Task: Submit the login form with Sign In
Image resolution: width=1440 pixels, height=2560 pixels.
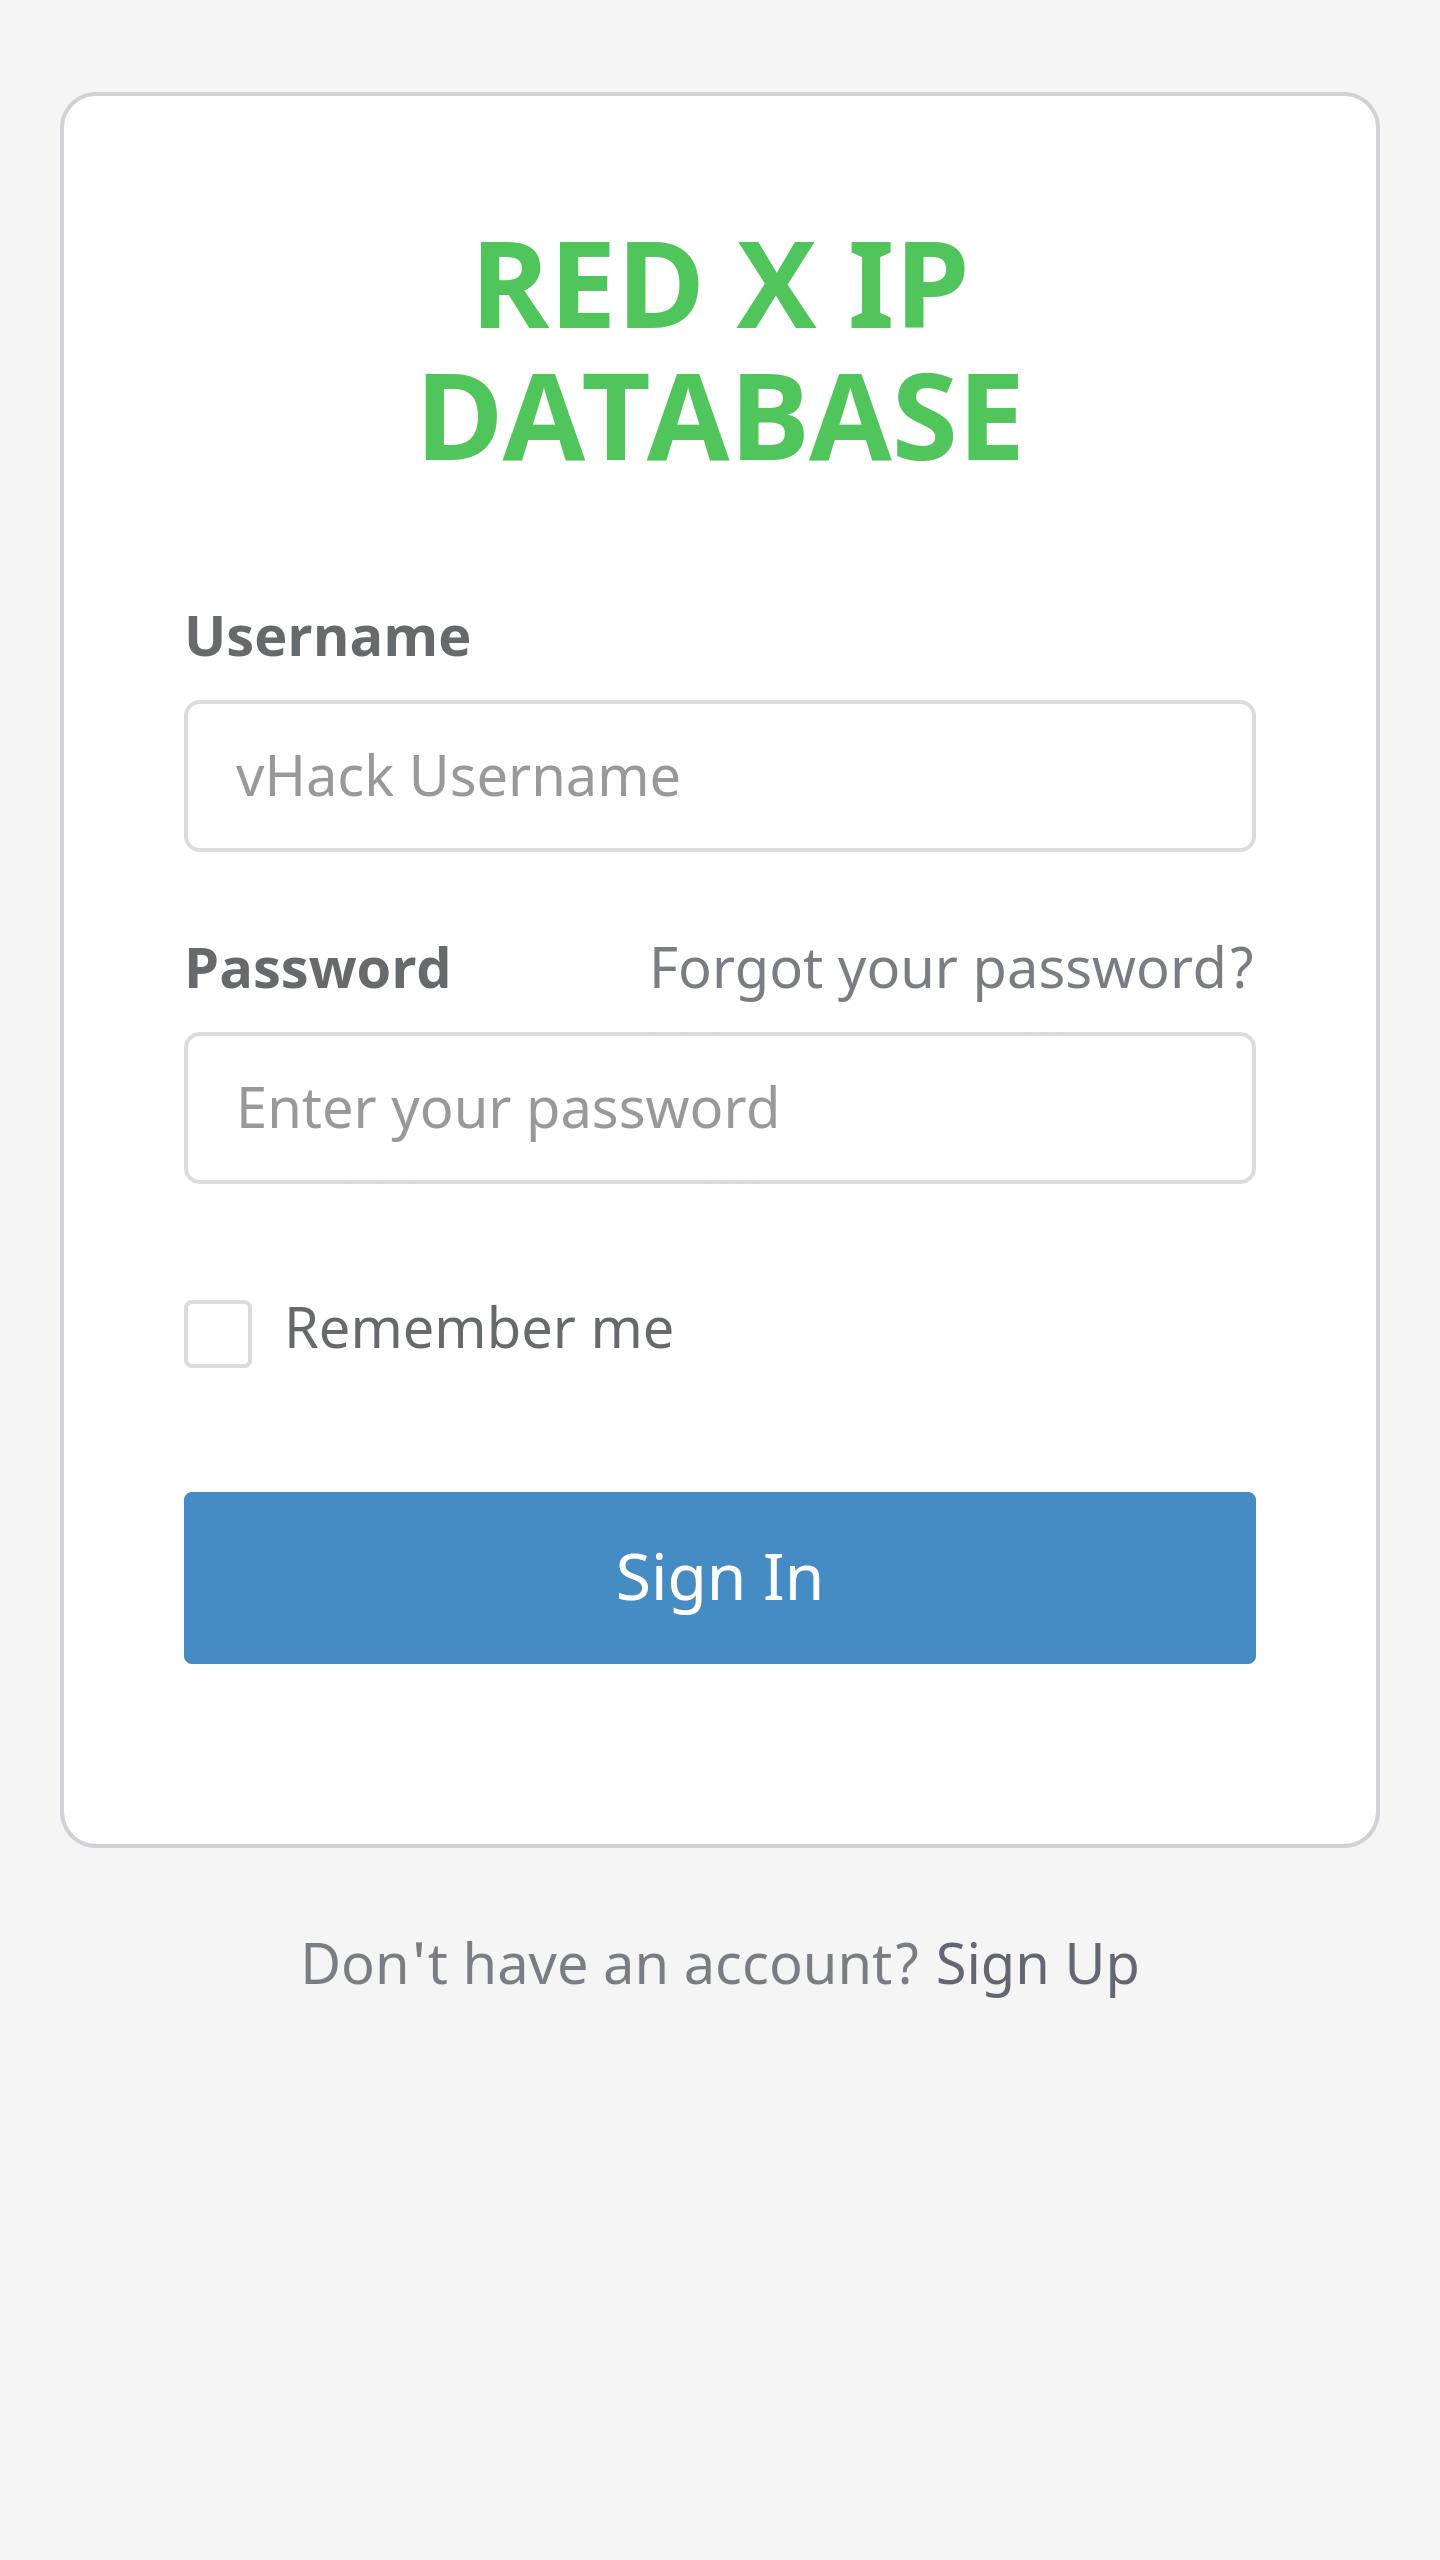Action: point(719,1578)
